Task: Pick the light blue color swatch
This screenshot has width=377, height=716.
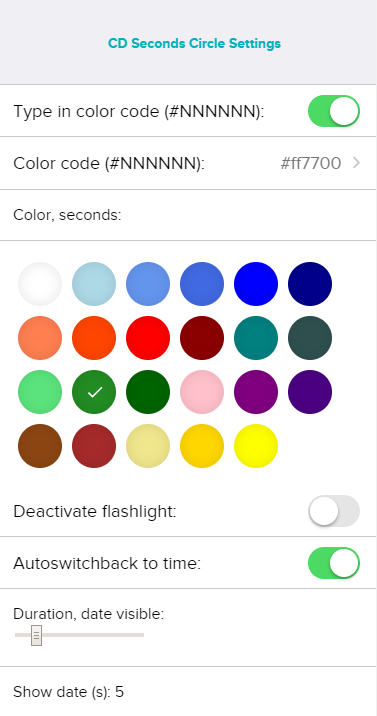Action: point(94,284)
